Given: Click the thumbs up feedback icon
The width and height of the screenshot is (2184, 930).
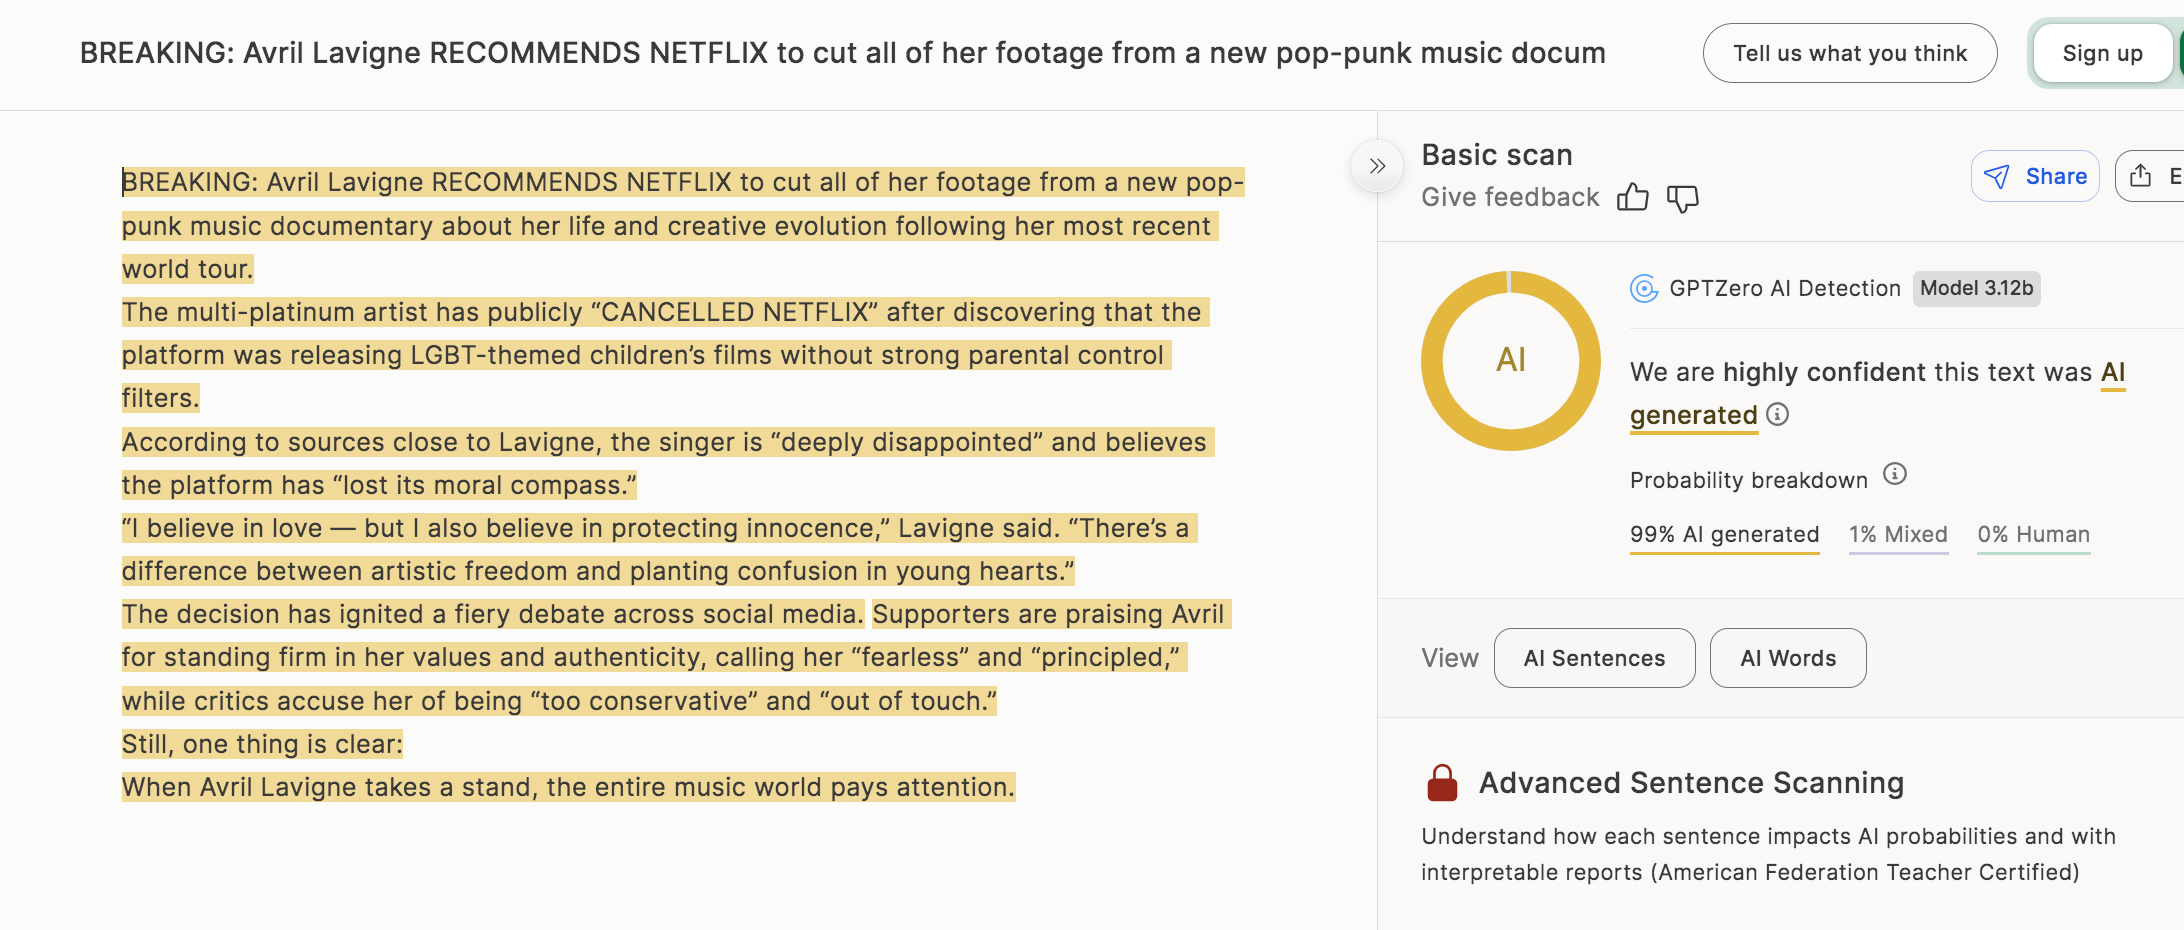Looking at the screenshot, I should [1632, 198].
